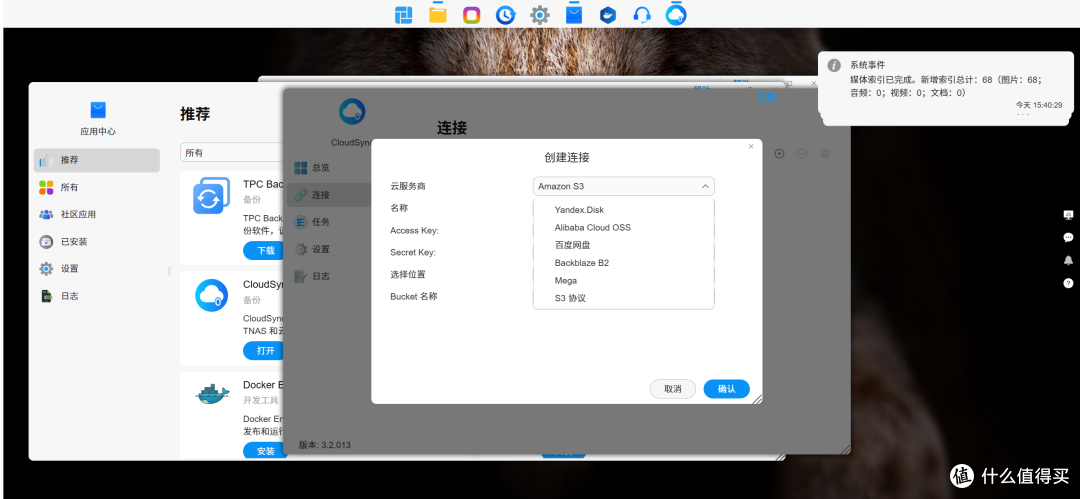1080x499 pixels.
Task: Open the Docker whale hexagon dock icon
Action: point(608,14)
